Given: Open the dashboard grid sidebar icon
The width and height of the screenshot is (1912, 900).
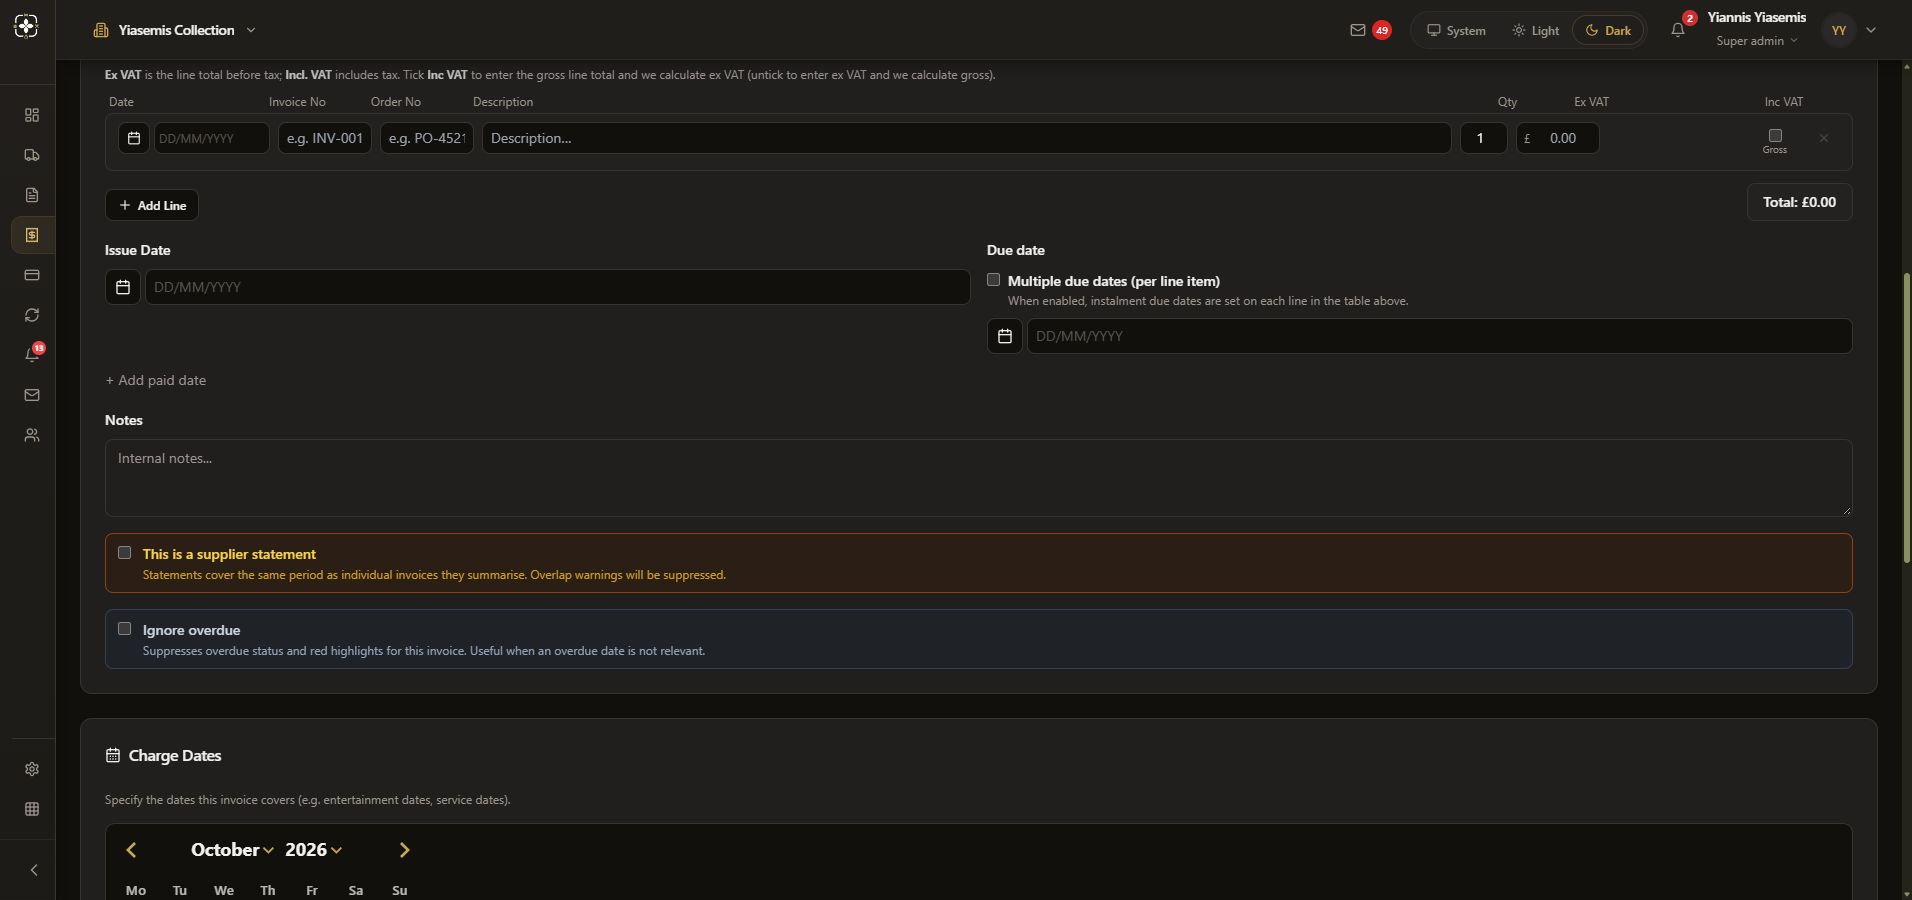Looking at the screenshot, I should point(32,115).
